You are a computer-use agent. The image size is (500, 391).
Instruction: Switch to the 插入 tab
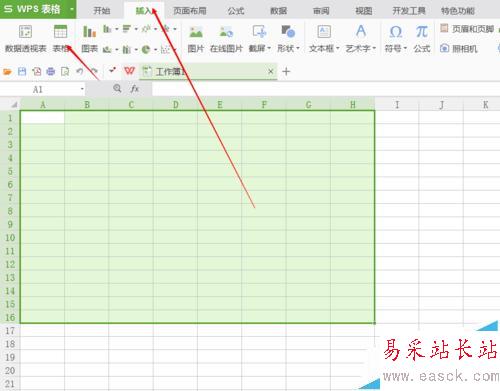point(144,11)
